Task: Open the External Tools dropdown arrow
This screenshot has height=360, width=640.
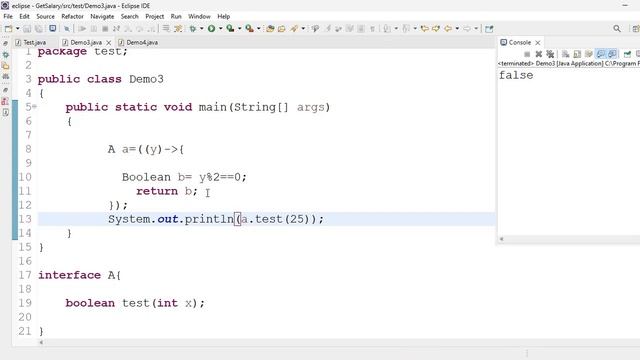Action: pos(258,29)
